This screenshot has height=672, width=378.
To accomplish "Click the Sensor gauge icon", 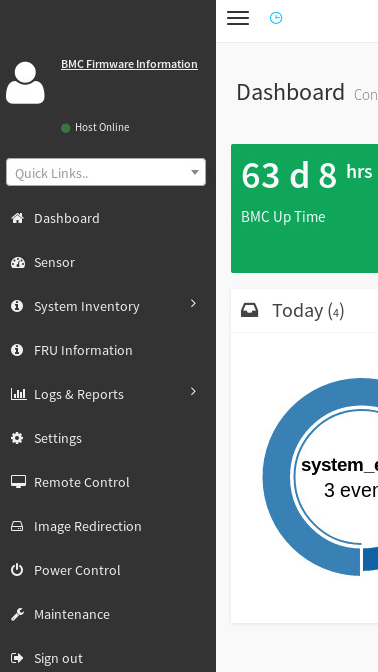I will click(18, 262).
